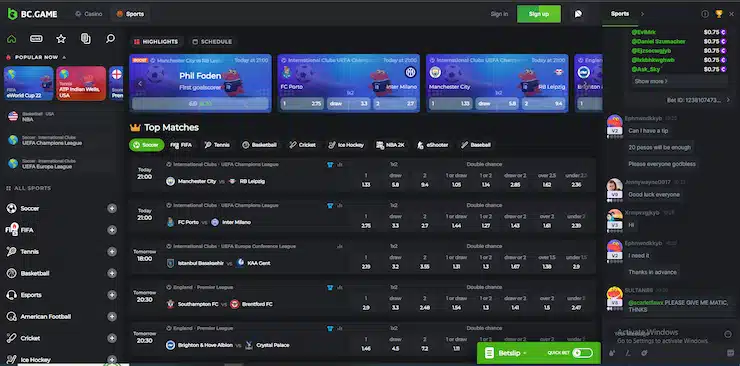Viewport: 740px width, 366px height.
Task: Filter top matches by FIFA
Action: (181, 145)
